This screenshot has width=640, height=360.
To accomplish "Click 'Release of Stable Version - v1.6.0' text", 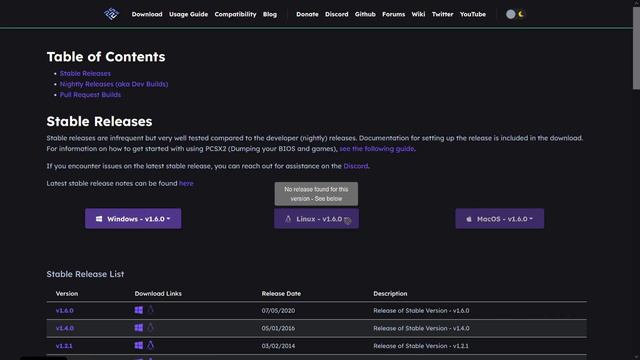I will tap(421, 311).
